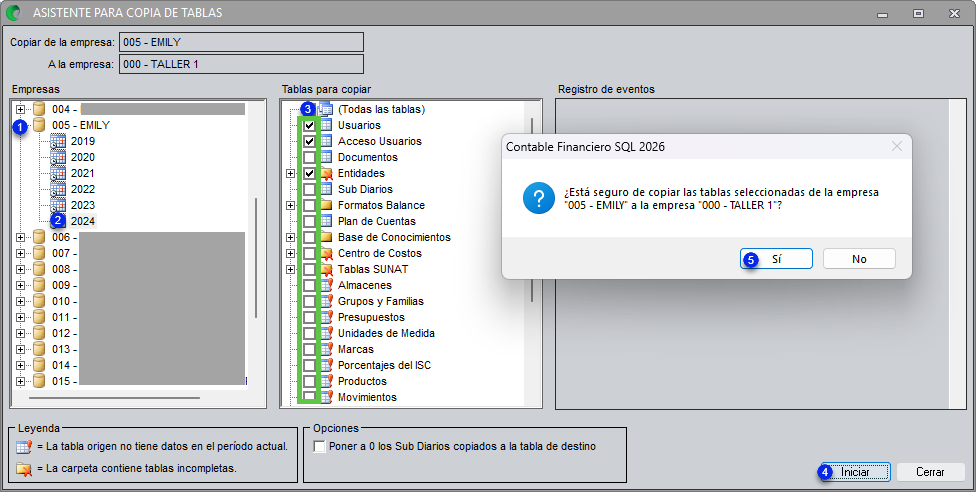The image size is (976, 492).
Task: Check the Base de Conocimientos checkbox
Action: (x=309, y=237)
